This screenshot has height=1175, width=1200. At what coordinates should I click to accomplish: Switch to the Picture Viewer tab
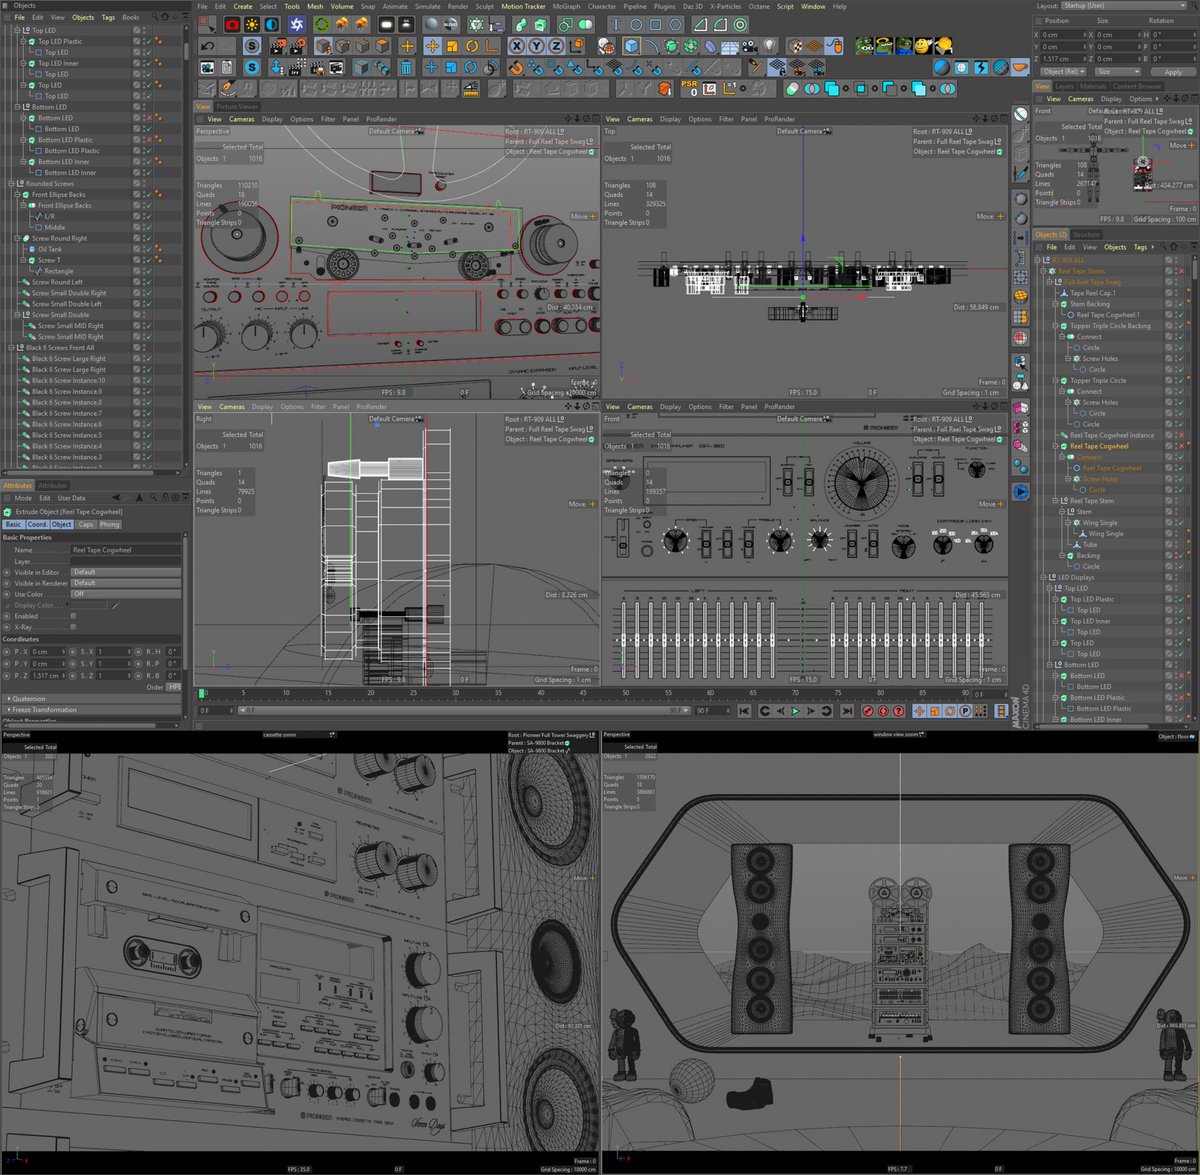(237, 106)
